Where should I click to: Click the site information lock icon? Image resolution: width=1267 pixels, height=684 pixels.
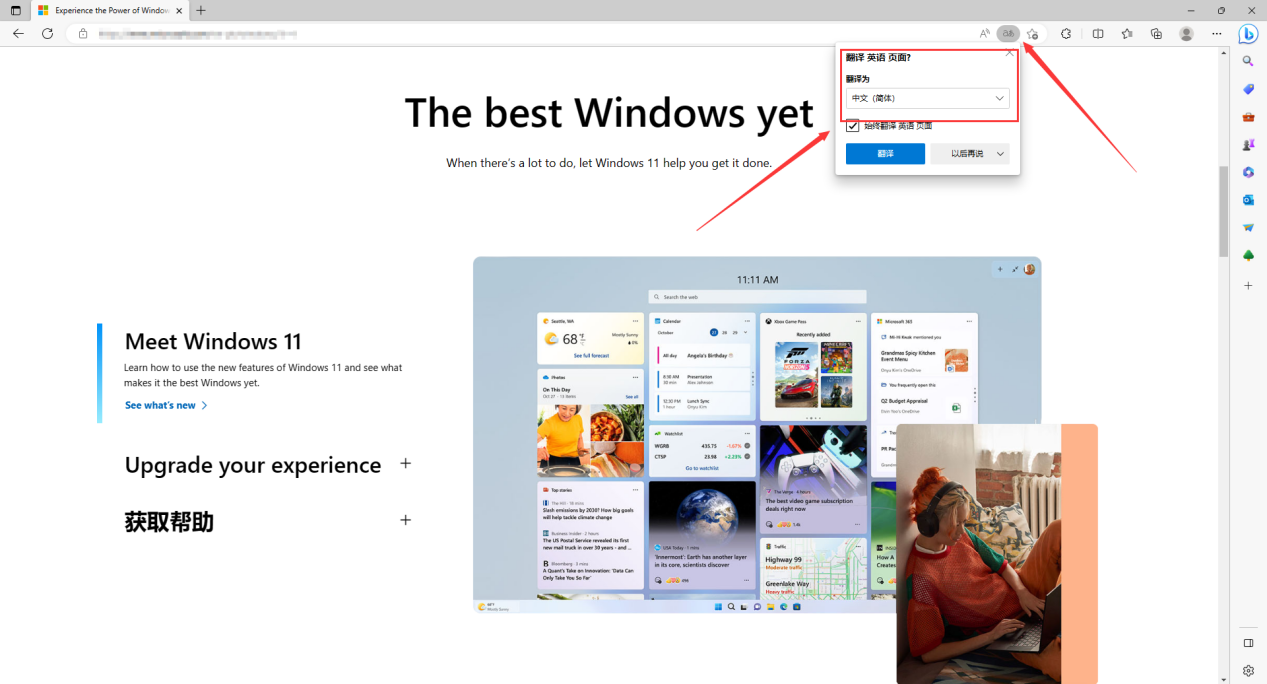point(83,33)
